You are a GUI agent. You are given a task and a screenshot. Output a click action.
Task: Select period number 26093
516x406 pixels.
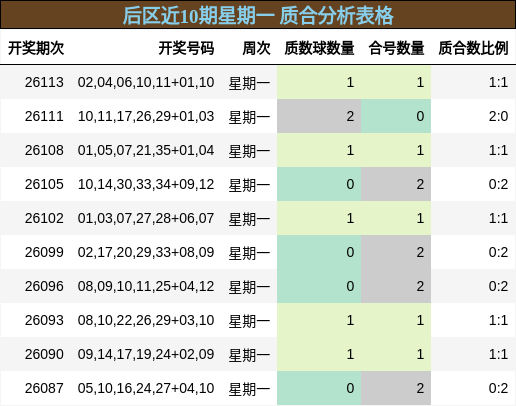[x=44, y=320]
